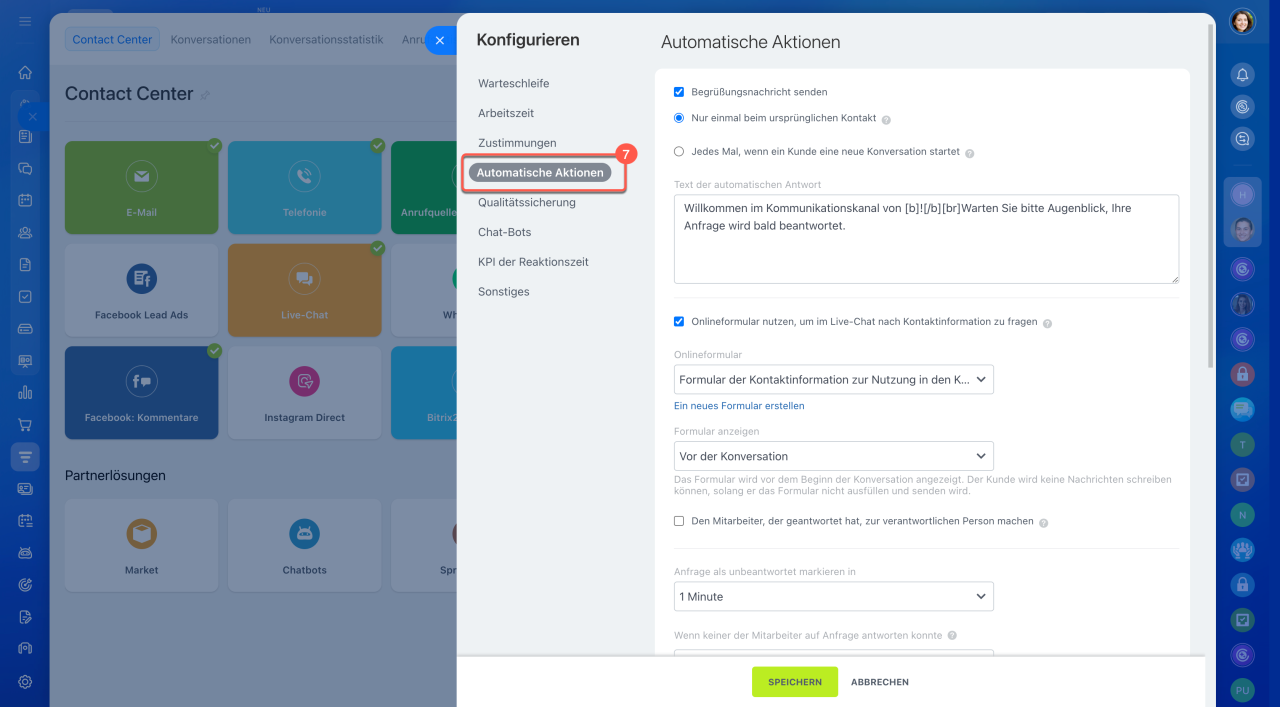
Task: Open the settings gear icon in left sidebar
Action: [25, 682]
